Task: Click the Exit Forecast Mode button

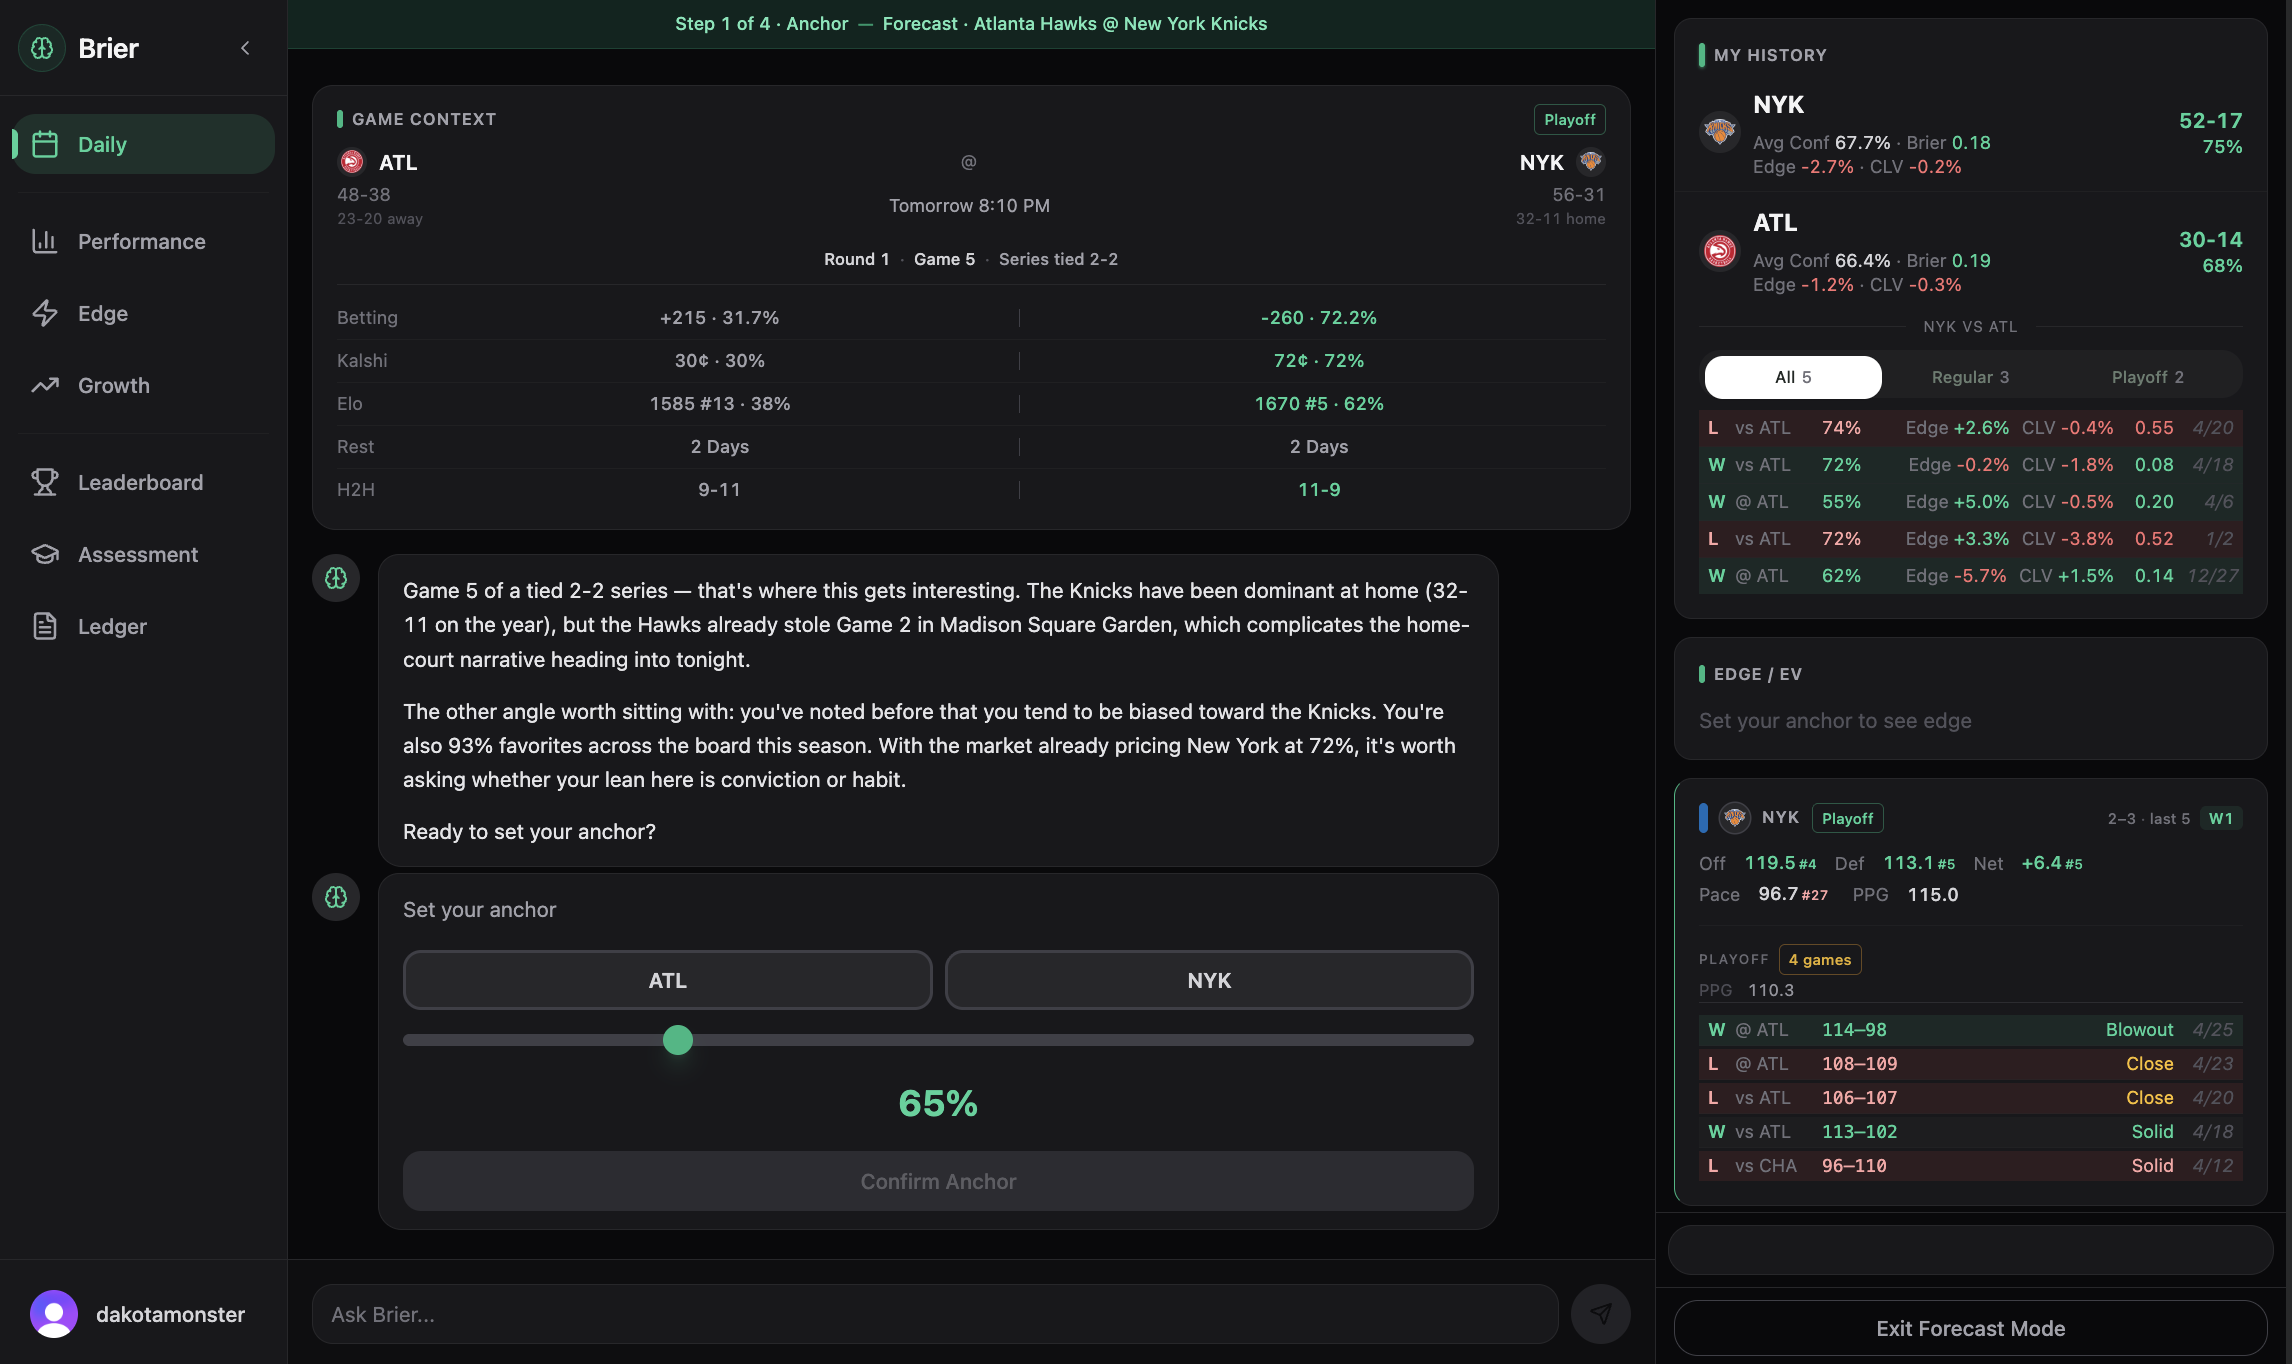Action: pos(1970,1328)
